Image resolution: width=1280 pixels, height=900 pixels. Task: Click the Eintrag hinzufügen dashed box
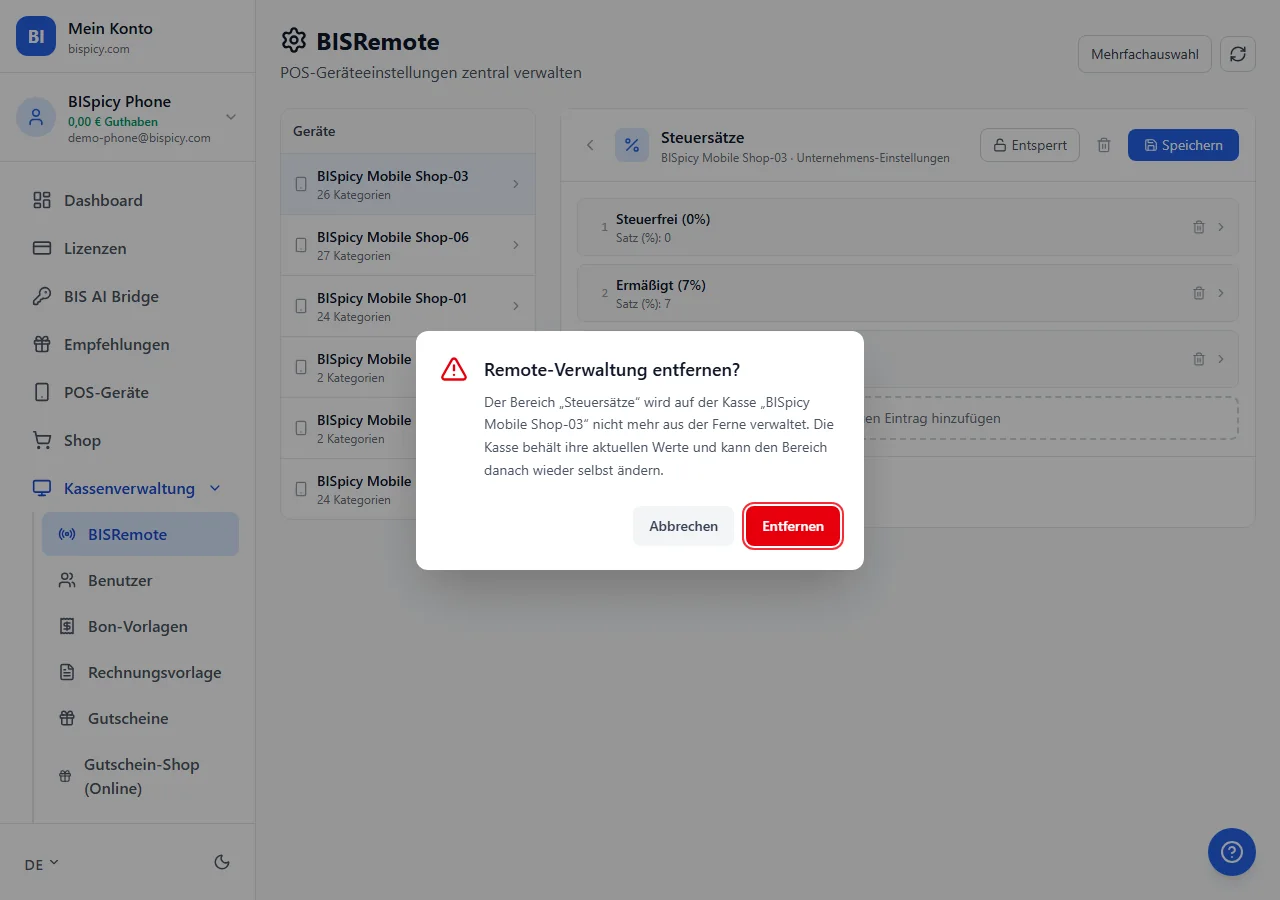coord(908,418)
